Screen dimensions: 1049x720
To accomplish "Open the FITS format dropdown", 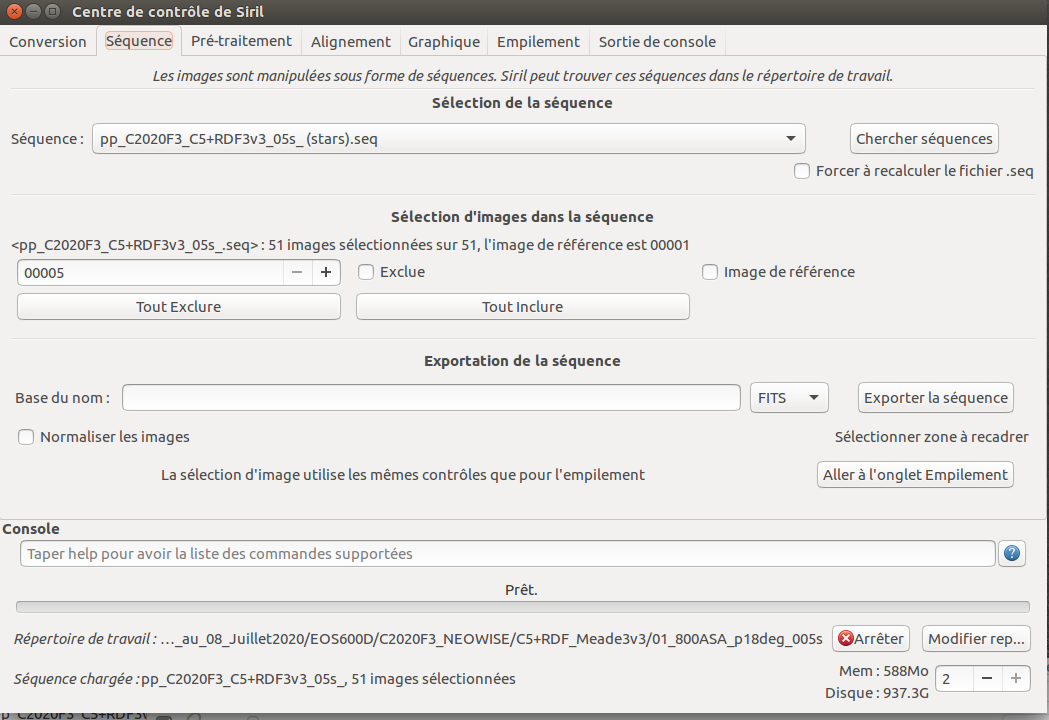I will (x=789, y=397).
